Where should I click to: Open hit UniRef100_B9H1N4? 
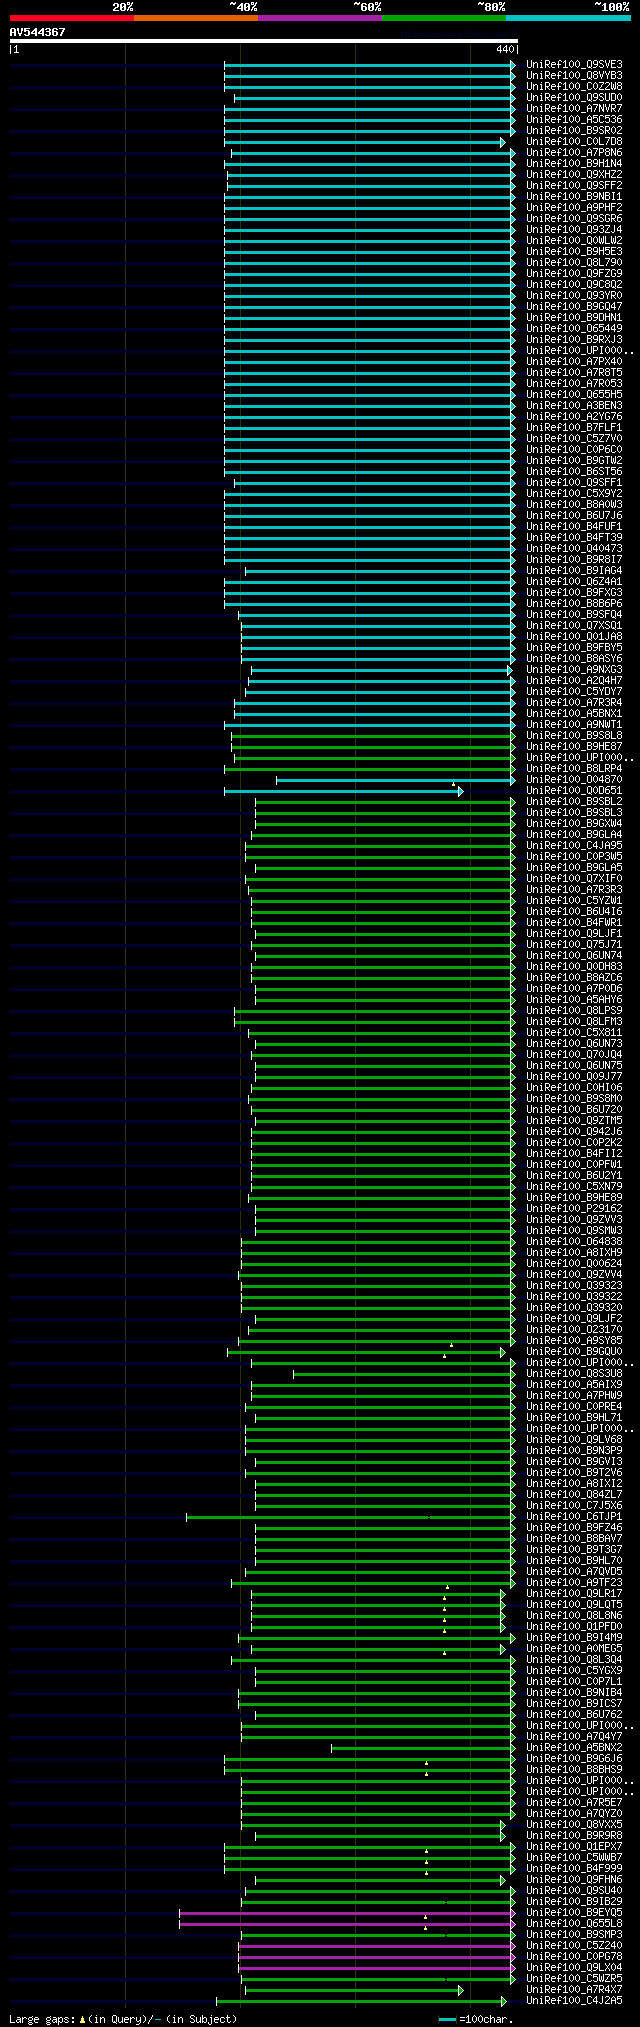[x=574, y=163]
